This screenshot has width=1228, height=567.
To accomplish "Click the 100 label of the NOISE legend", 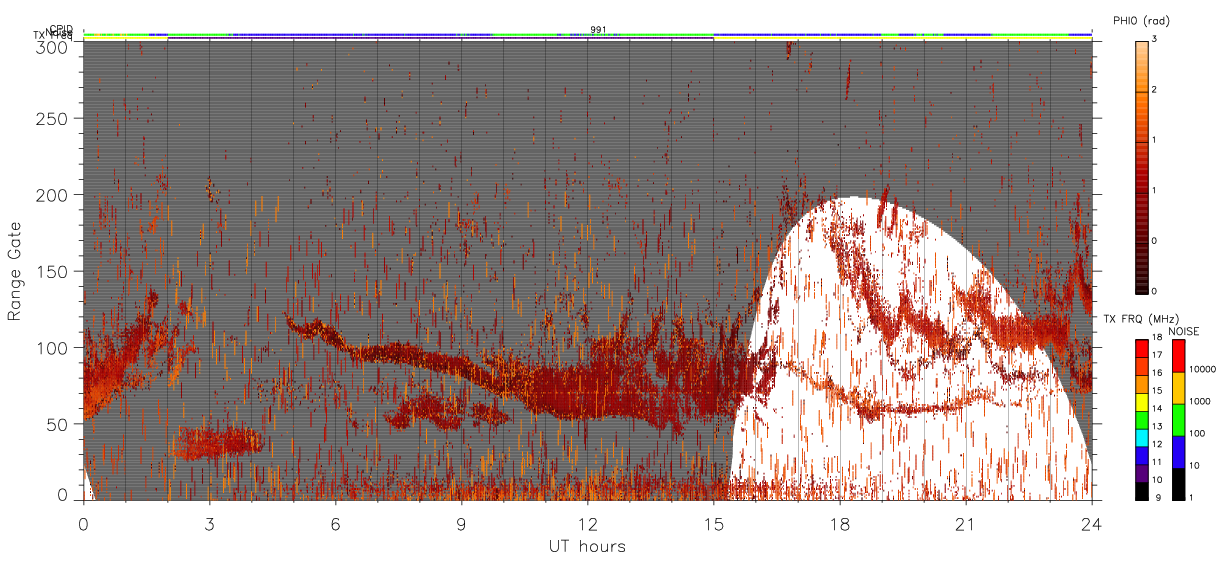I will tap(1197, 433).
